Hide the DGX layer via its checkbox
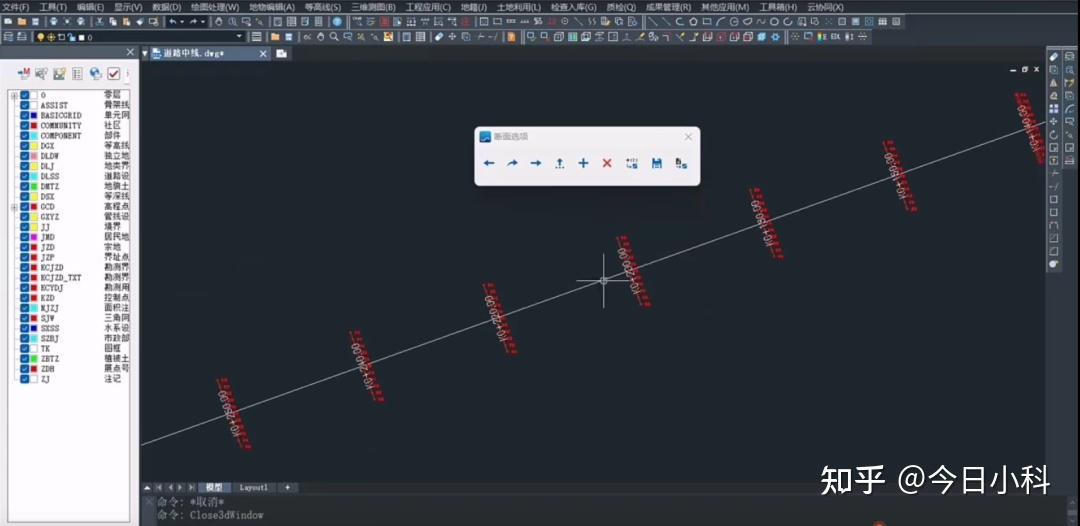This screenshot has width=1080, height=526. point(25,145)
